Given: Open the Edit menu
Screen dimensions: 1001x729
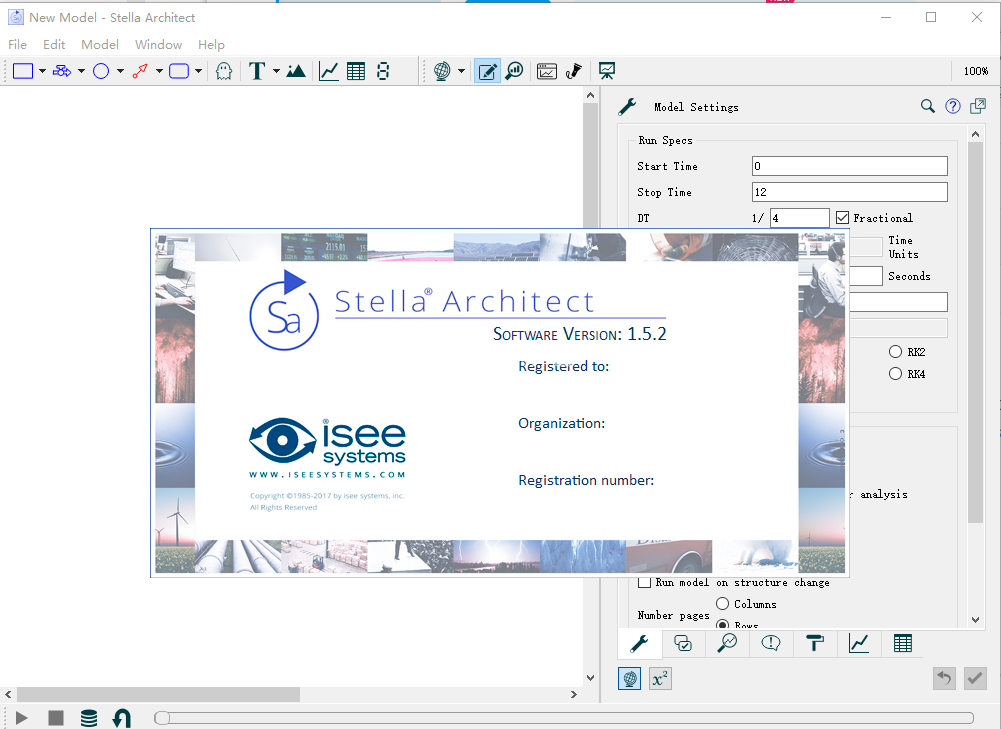Looking at the screenshot, I should pos(54,45).
